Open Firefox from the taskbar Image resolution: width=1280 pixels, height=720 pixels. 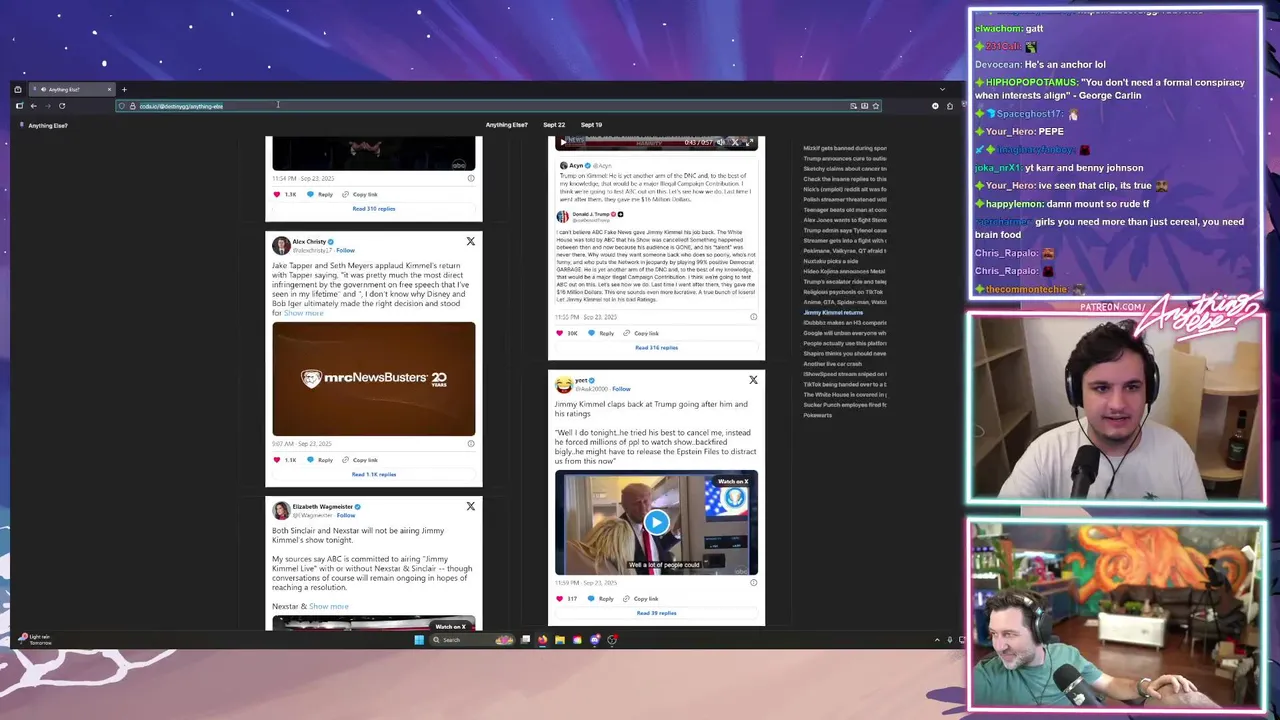[x=543, y=640]
